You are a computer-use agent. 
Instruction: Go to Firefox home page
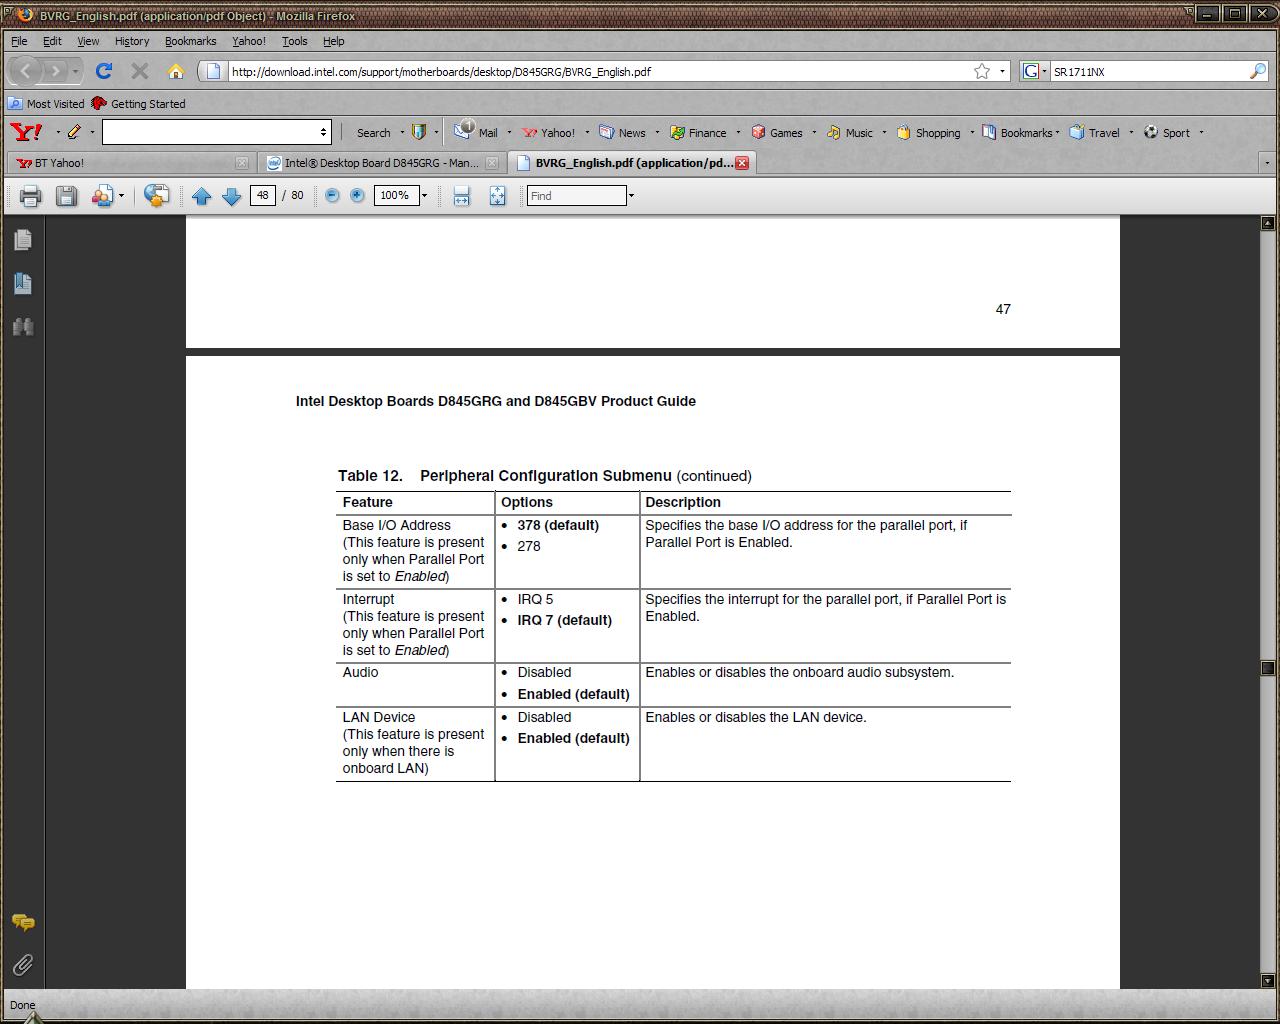point(176,71)
